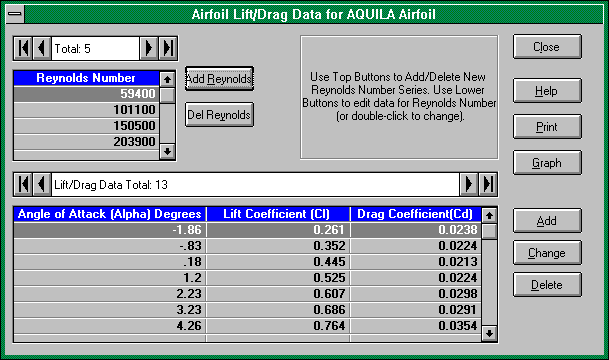
Task: Click the Angle of Attack column header
Action: coord(110,214)
